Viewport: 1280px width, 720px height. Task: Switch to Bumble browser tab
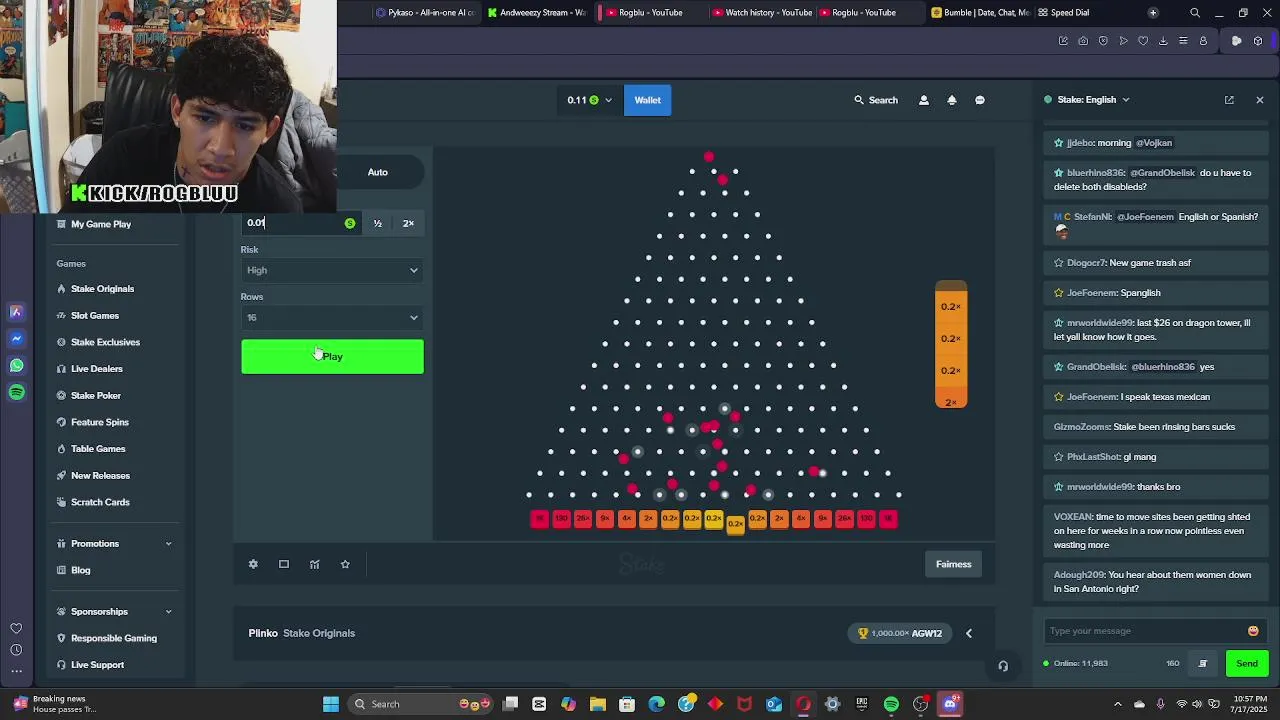click(980, 13)
